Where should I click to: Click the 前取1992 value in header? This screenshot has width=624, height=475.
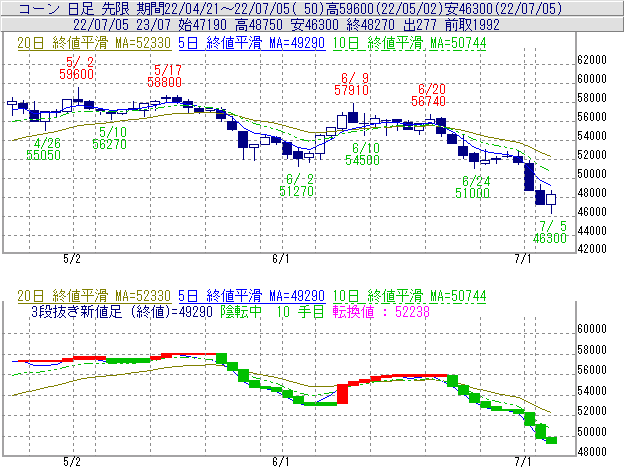[472, 25]
